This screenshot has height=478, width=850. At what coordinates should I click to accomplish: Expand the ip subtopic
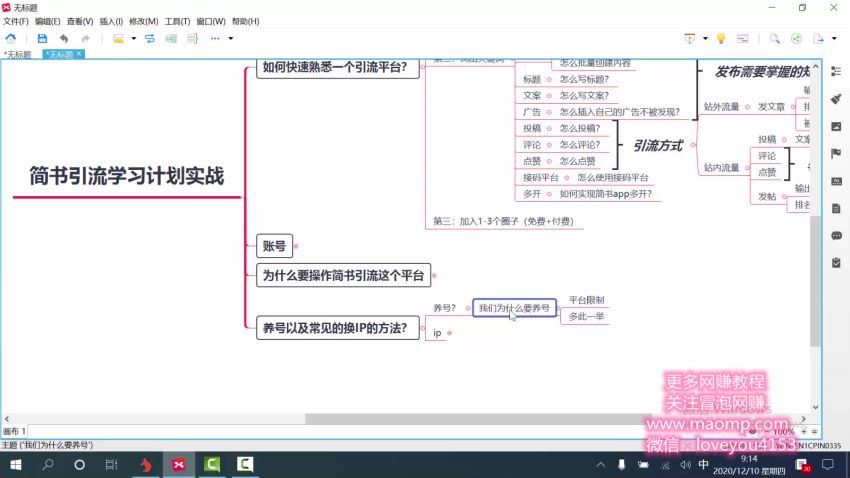click(449, 333)
